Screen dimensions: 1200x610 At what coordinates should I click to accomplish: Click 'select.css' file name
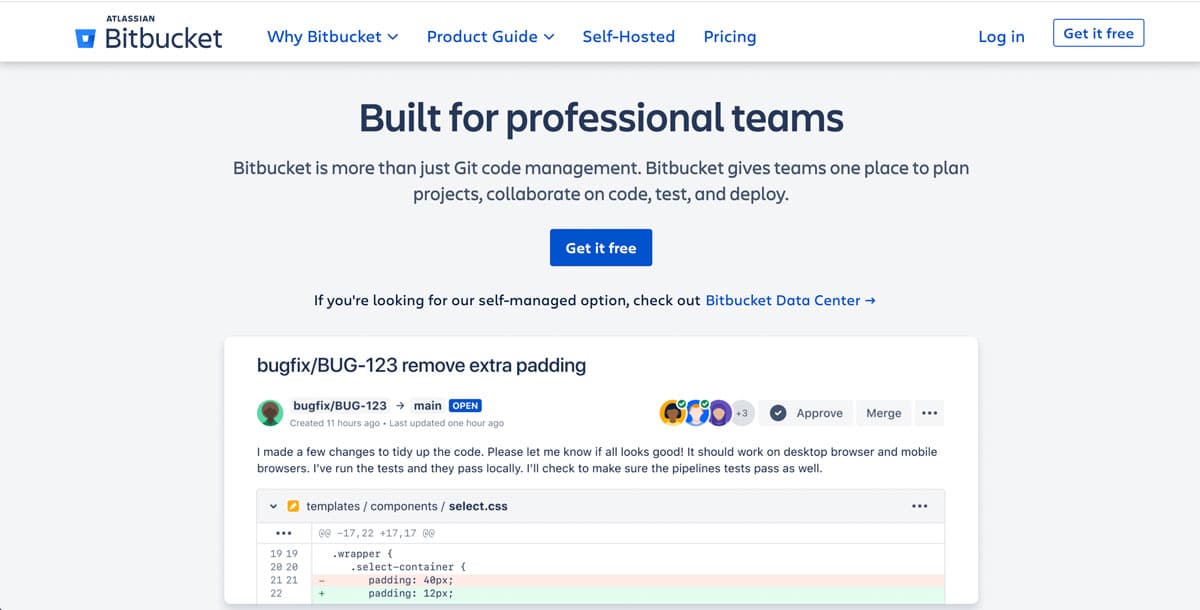pyautogui.click(x=478, y=506)
